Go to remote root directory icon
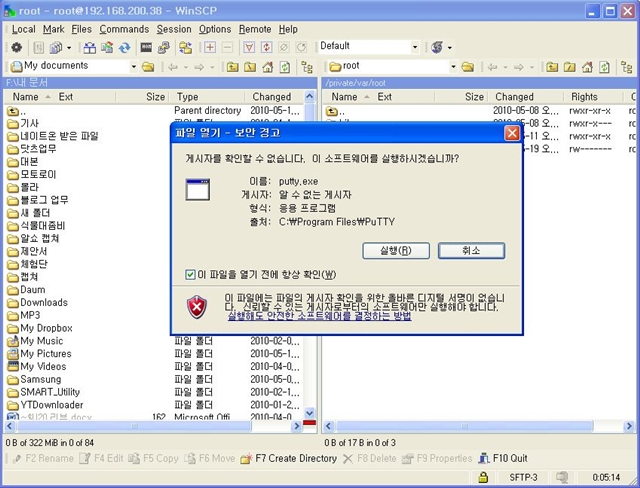The width and height of the screenshot is (640, 488). click(x=569, y=67)
